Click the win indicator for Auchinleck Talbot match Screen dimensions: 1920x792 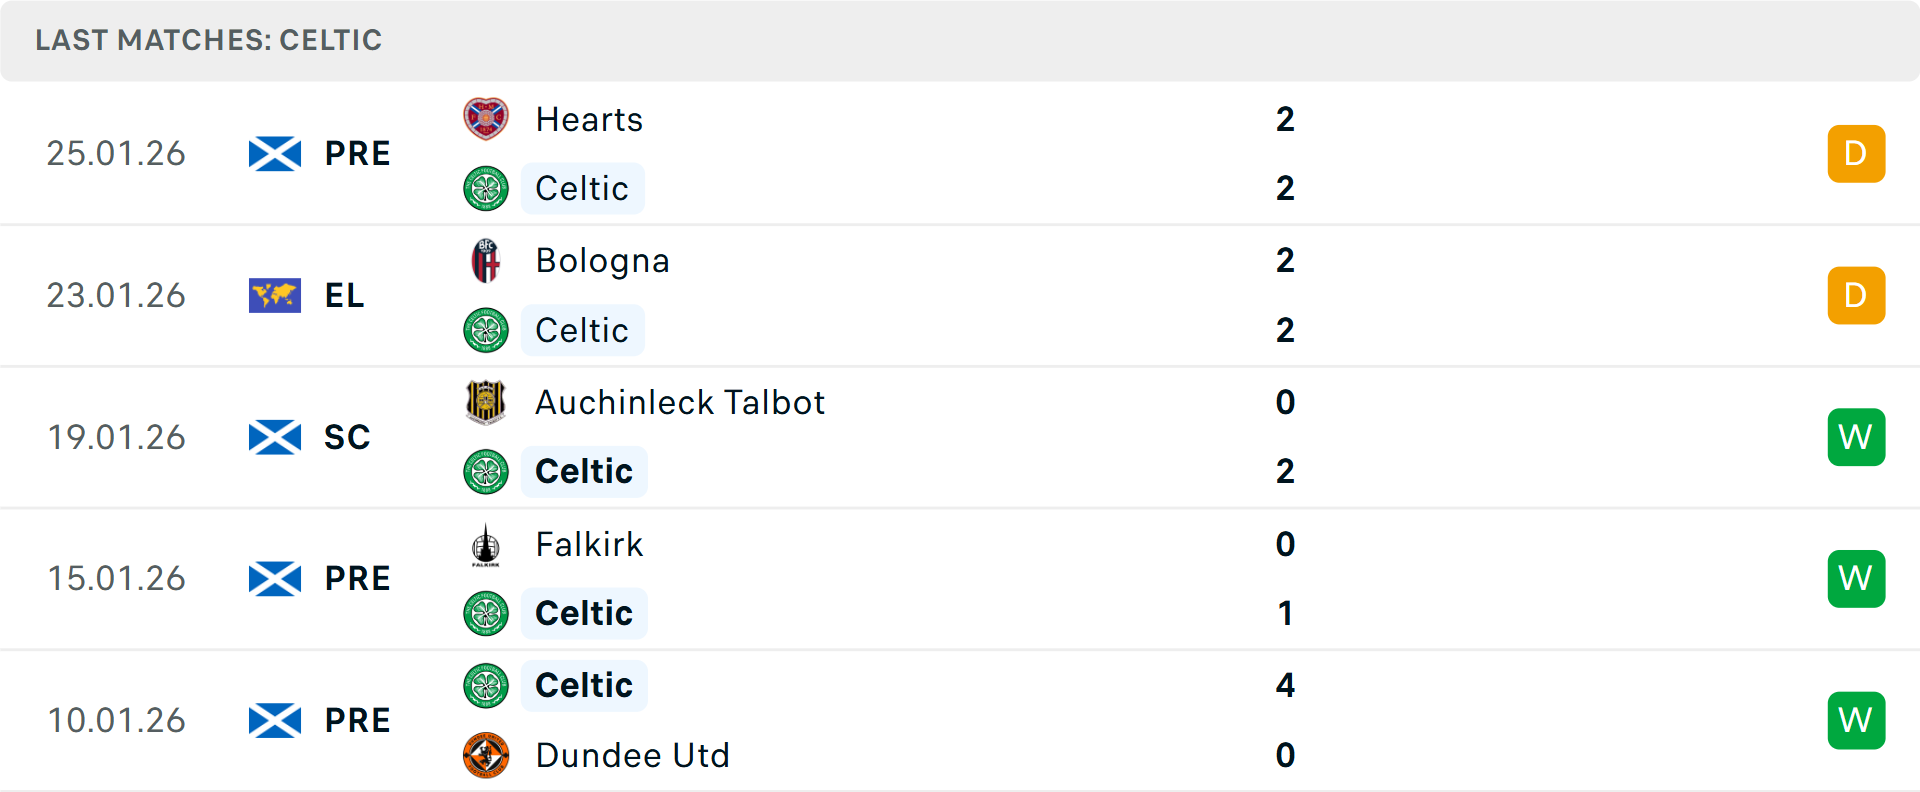point(1856,437)
